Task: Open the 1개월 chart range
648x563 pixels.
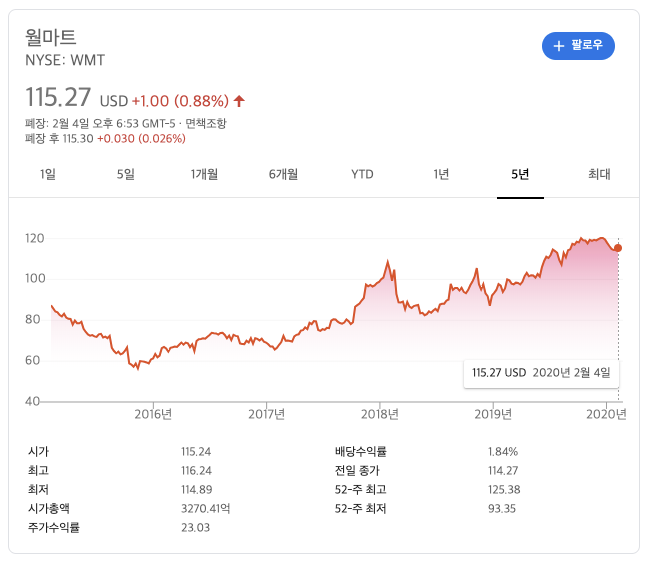Action: pyautogui.click(x=204, y=174)
